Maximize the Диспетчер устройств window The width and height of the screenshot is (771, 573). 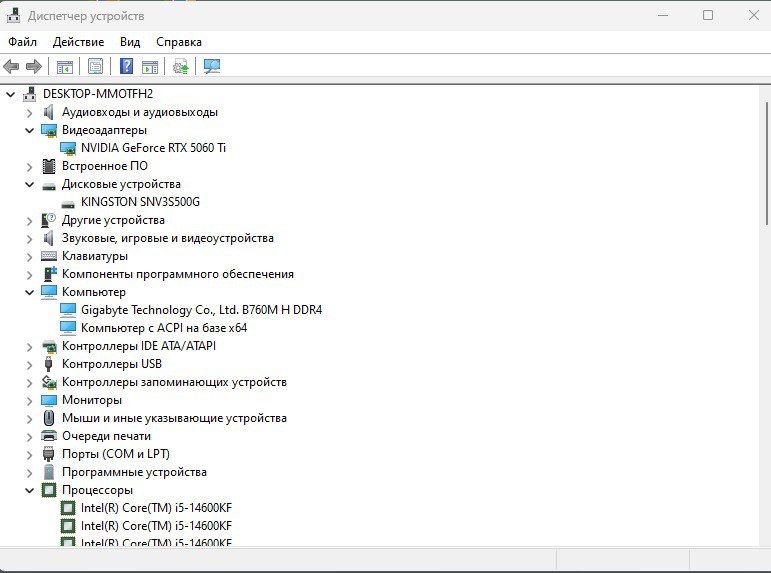708,15
